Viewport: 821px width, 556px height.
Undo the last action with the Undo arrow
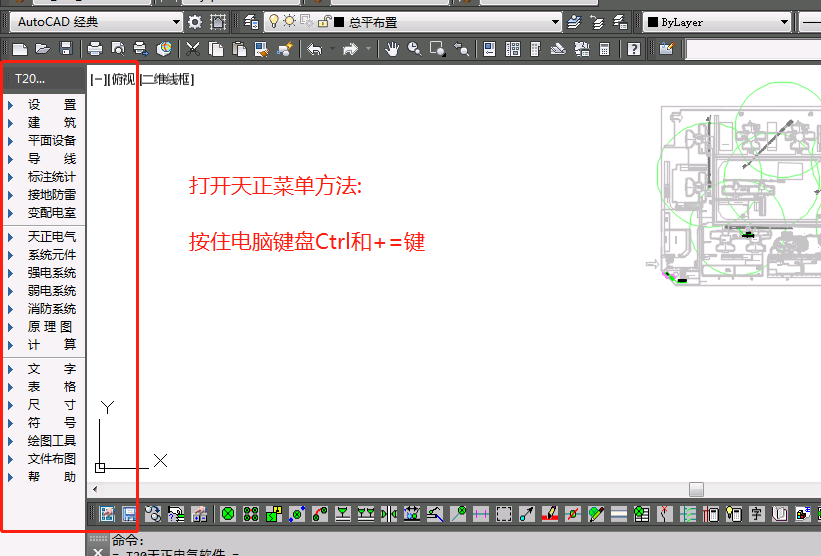point(314,49)
